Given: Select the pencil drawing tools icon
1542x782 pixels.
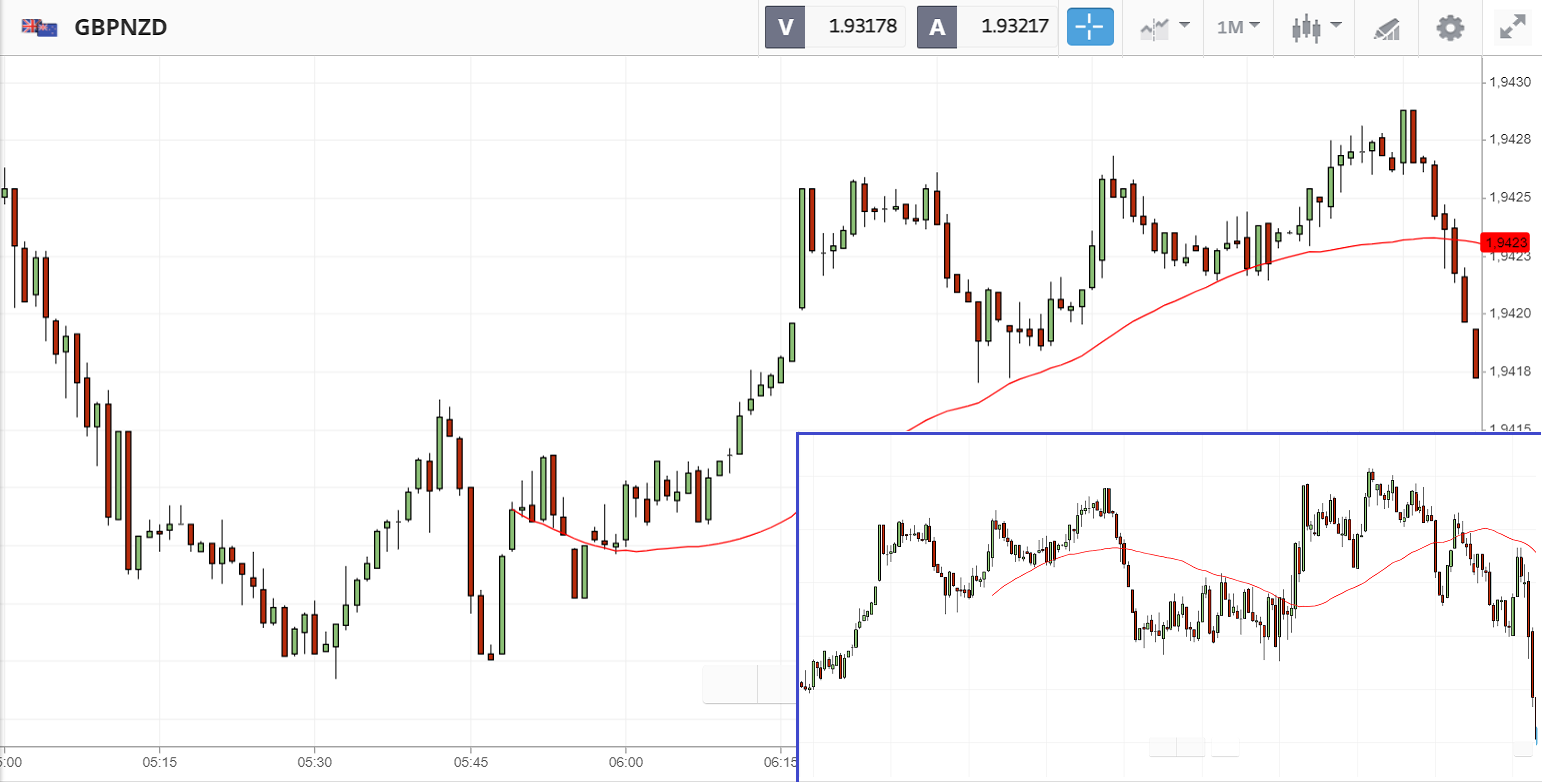Looking at the screenshot, I should point(1387,28).
